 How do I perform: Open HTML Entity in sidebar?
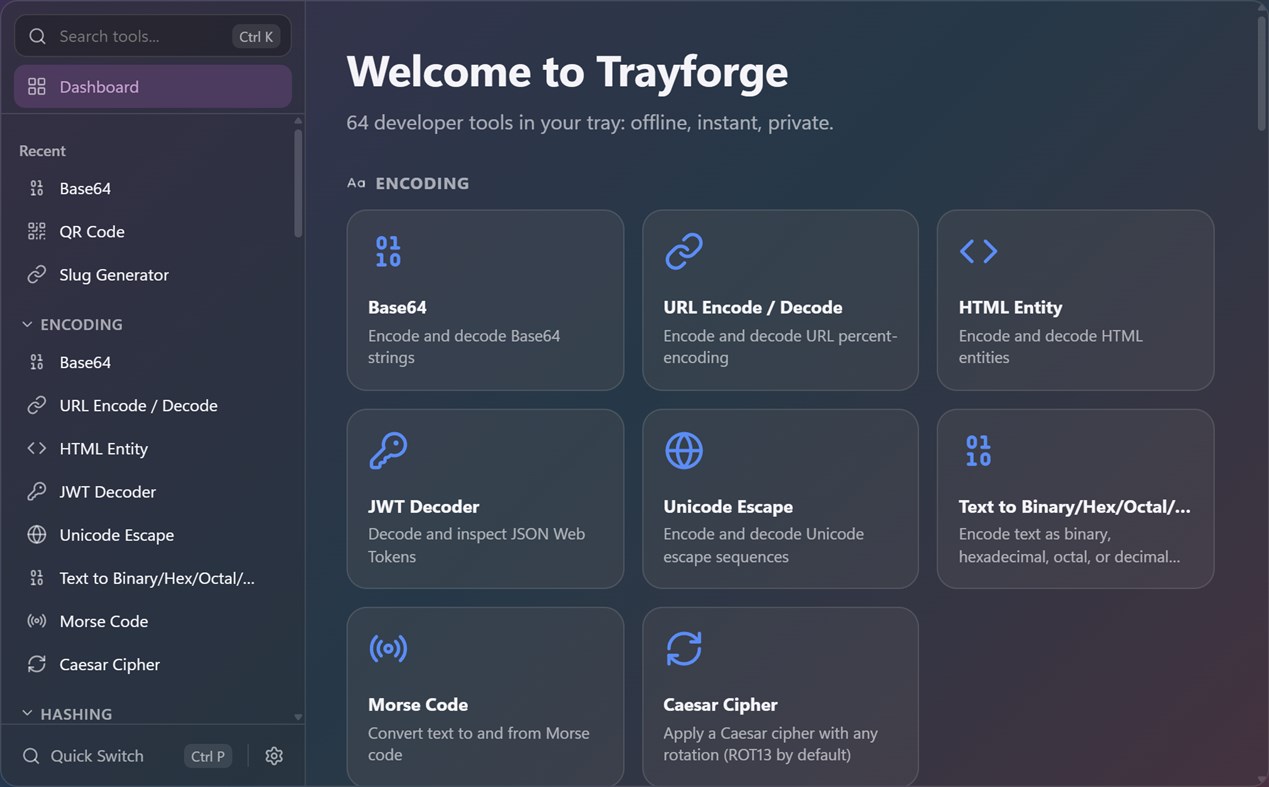click(153, 449)
